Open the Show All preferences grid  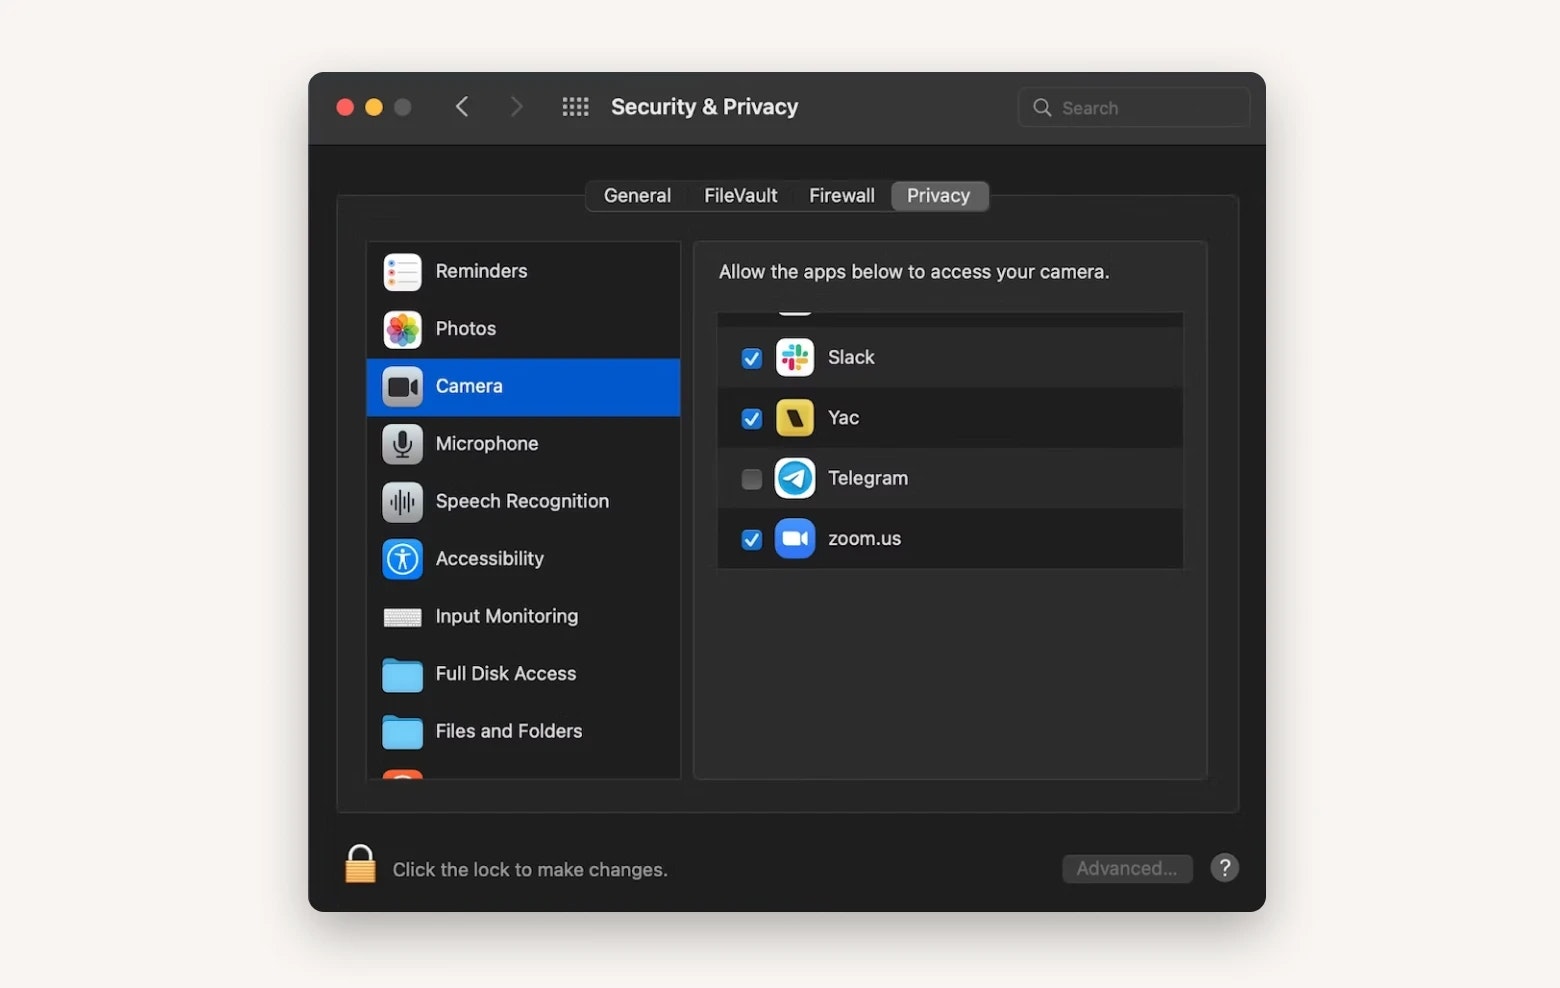575,107
